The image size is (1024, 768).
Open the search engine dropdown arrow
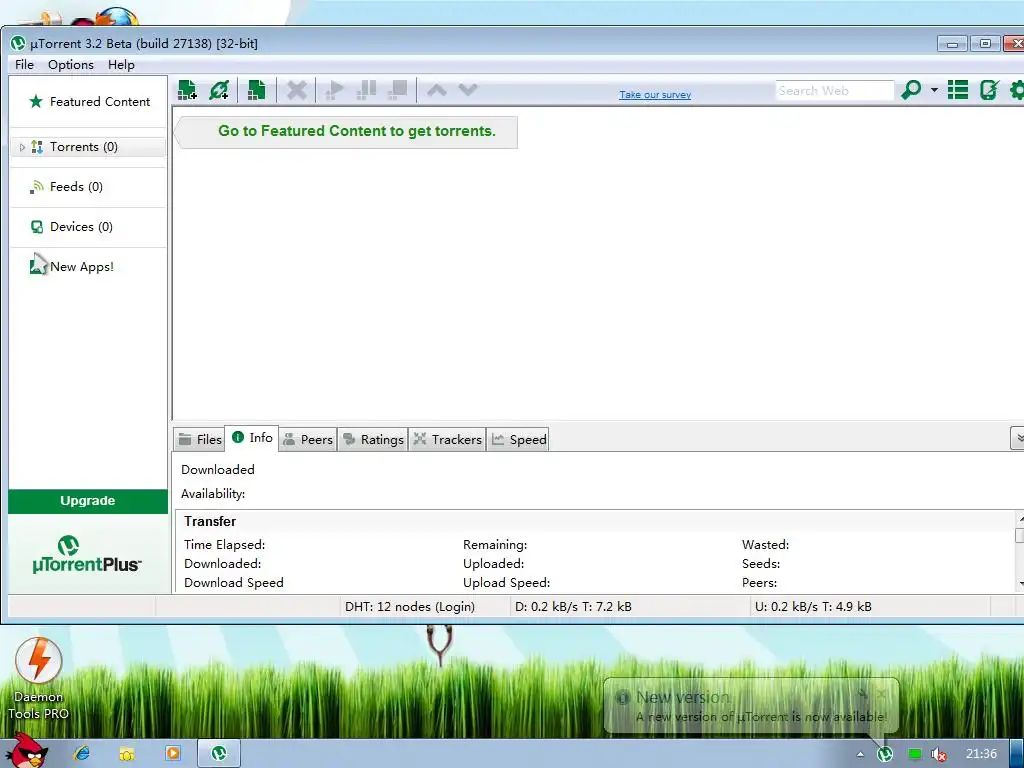[x=935, y=90]
